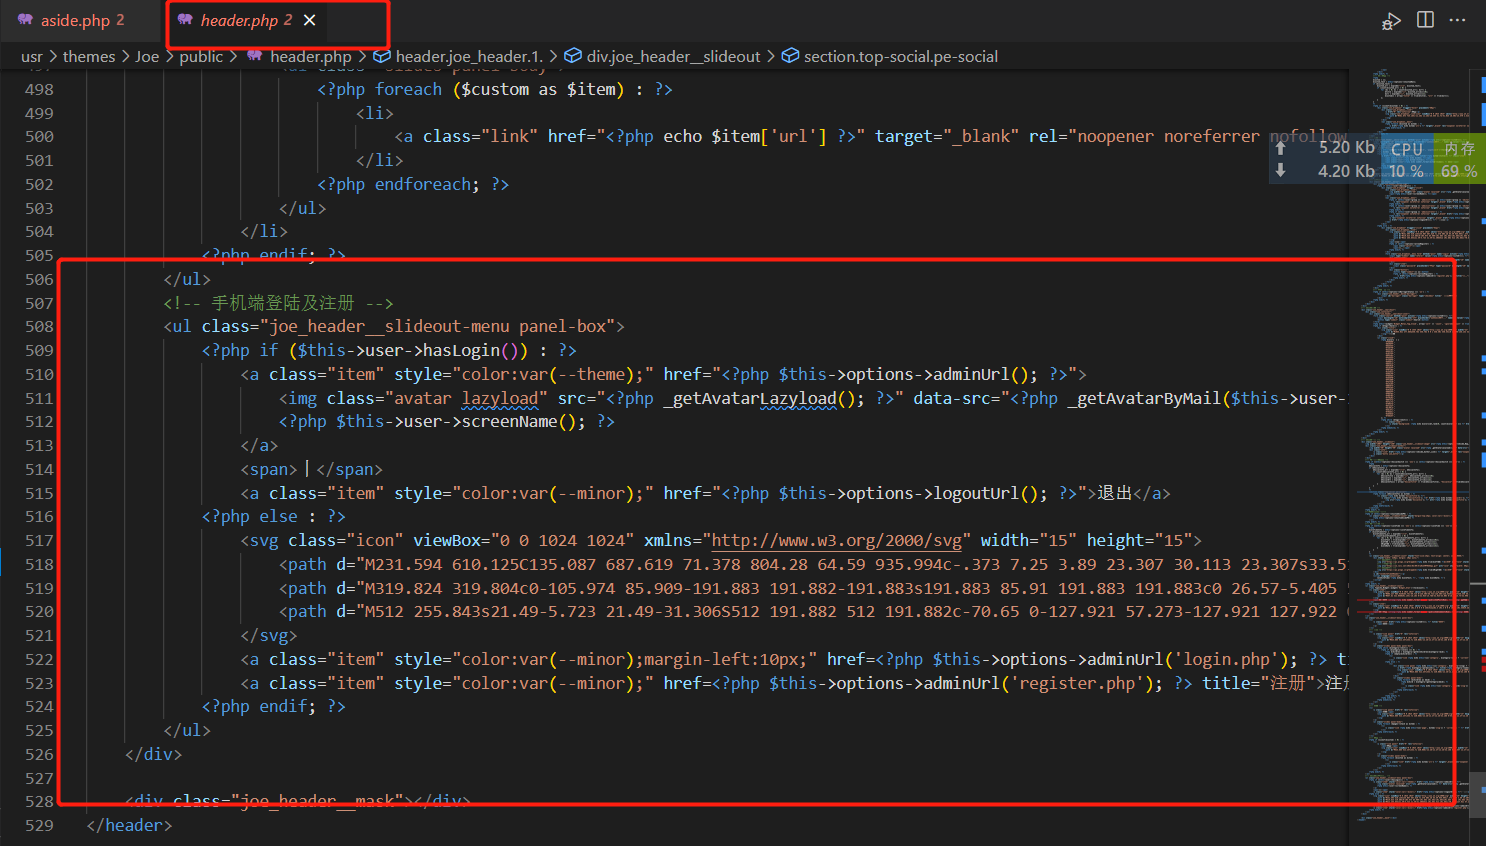The height and width of the screenshot is (846, 1486).
Task: Select the header.php editor tab
Action: click(239, 20)
